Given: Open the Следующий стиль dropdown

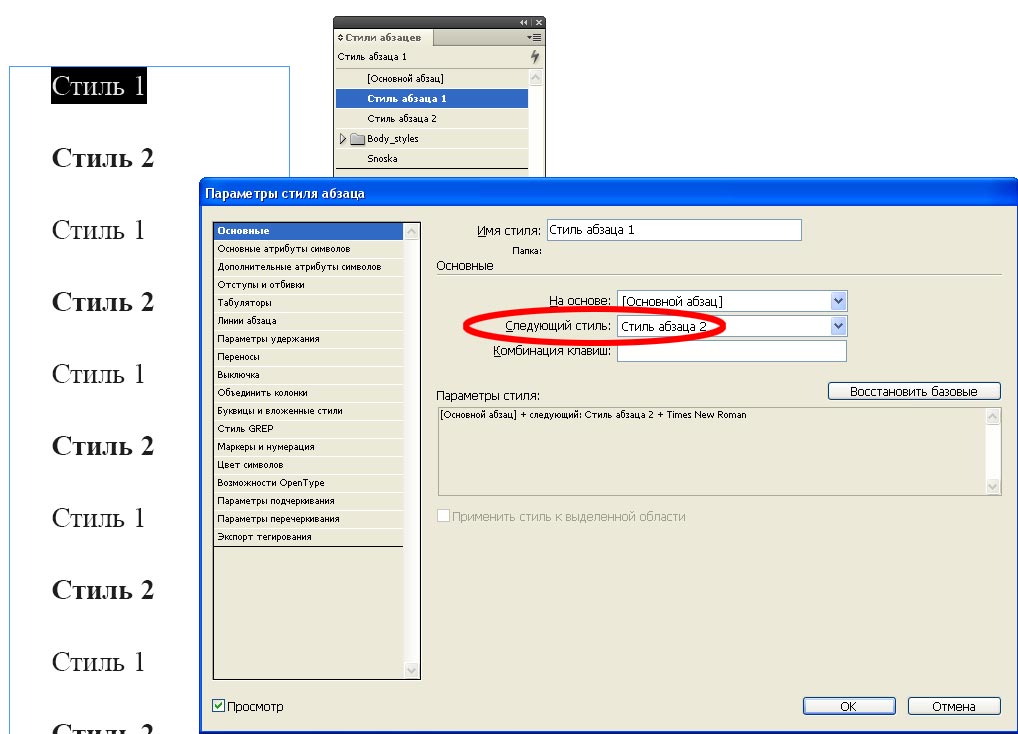Looking at the screenshot, I should click(838, 326).
